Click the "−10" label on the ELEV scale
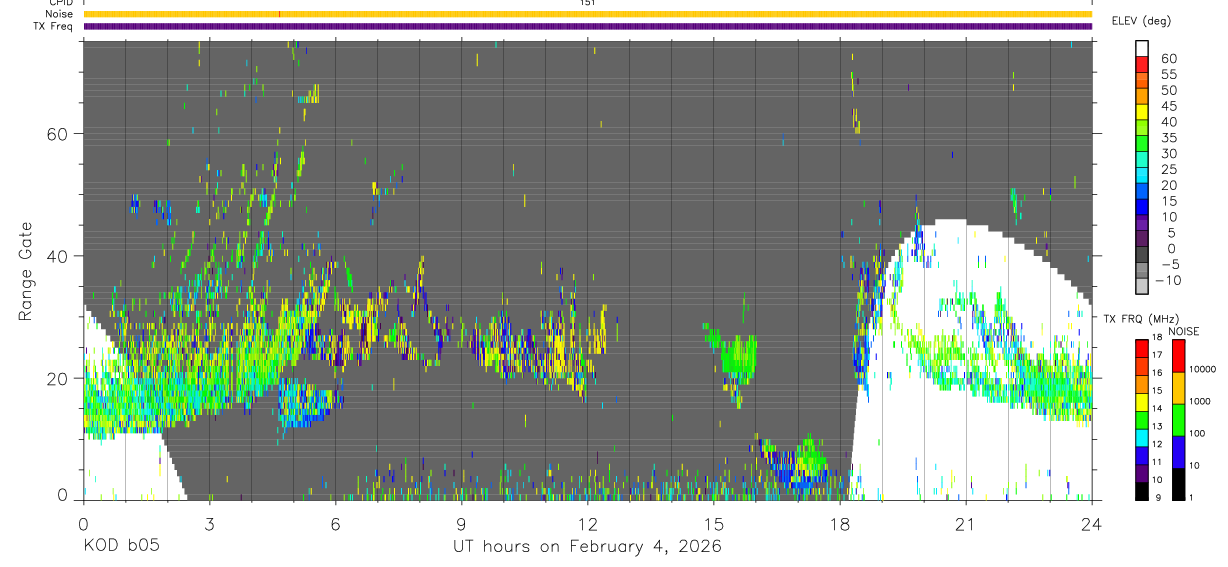This screenshot has height=567, width=1228. click(x=1168, y=281)
